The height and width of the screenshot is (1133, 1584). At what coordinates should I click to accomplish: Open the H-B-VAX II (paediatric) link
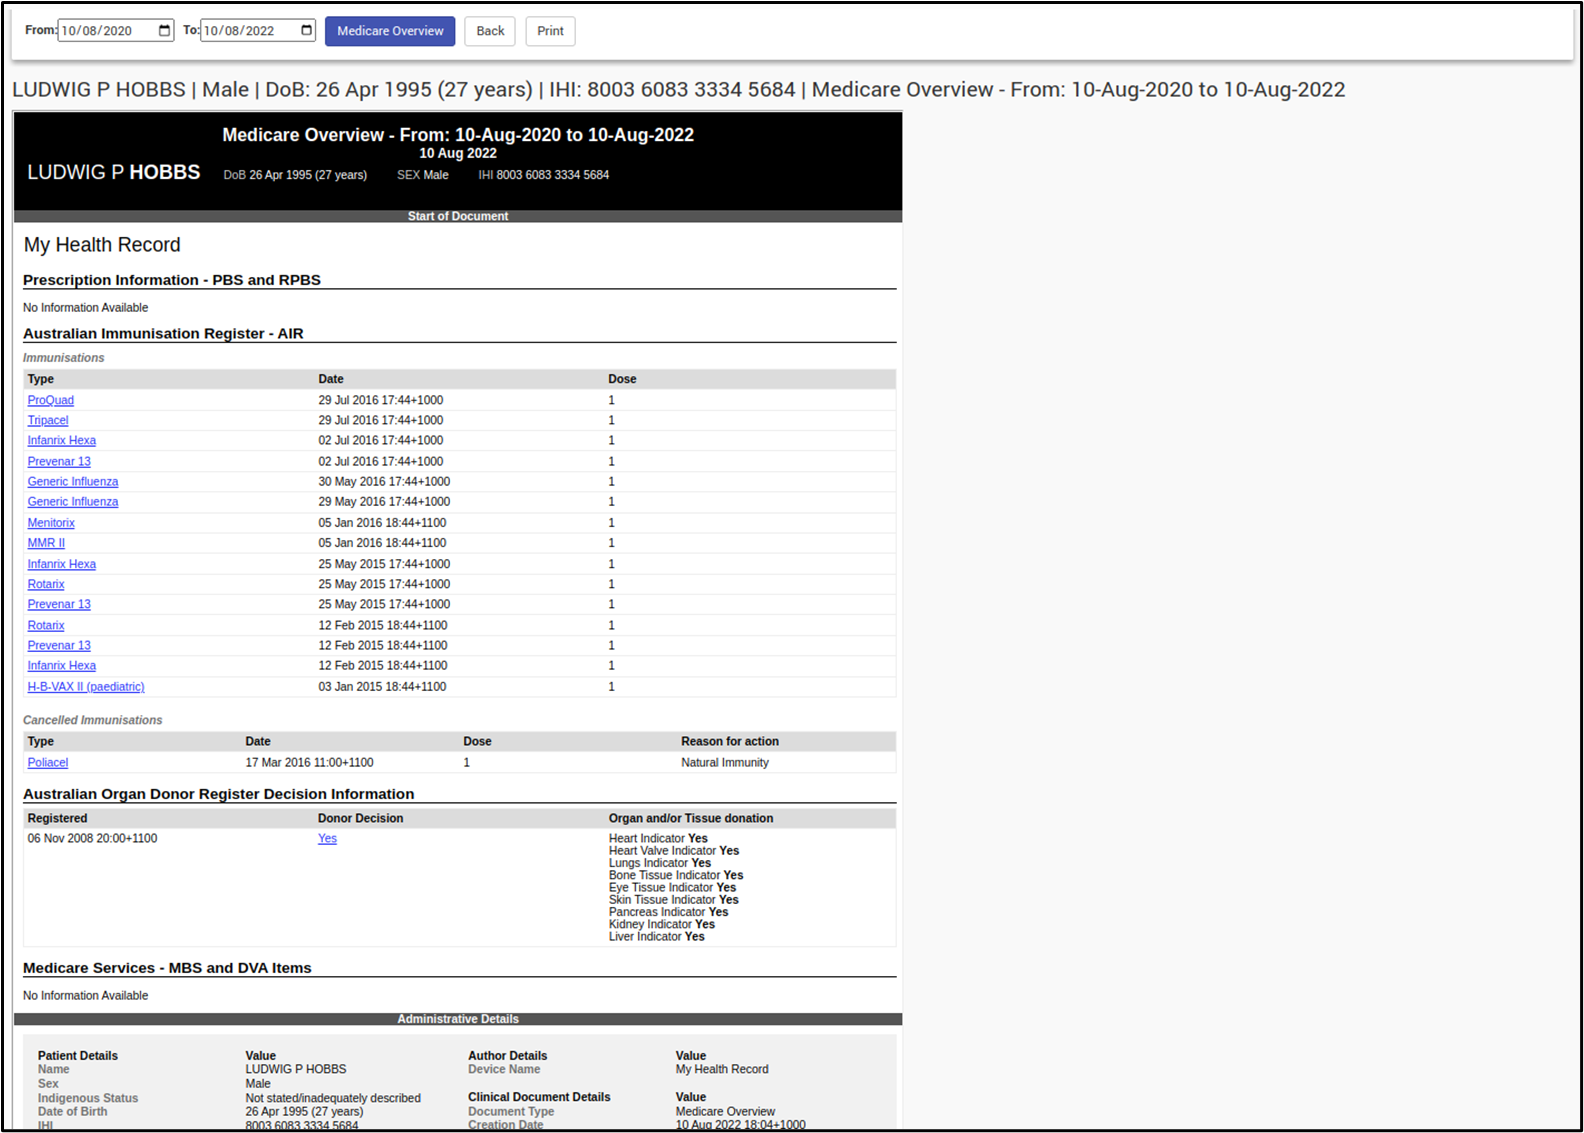coord(86,687)
